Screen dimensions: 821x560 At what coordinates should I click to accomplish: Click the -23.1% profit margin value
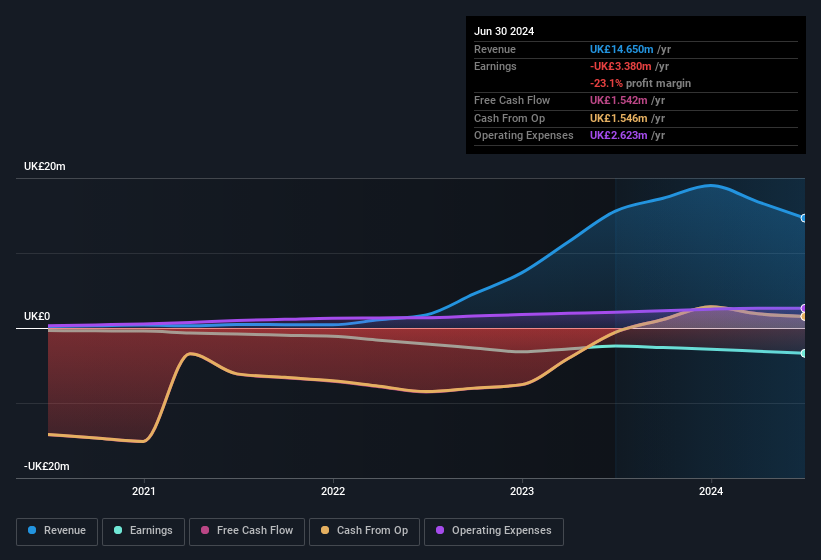(606, 83)
